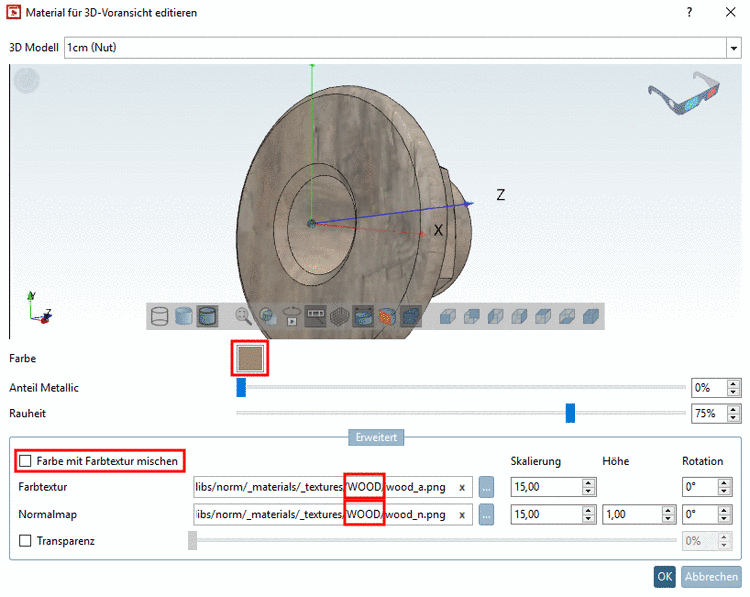Click the Farbtextur file path field
The image size is (750, 597).
click(x=333, y=487)
